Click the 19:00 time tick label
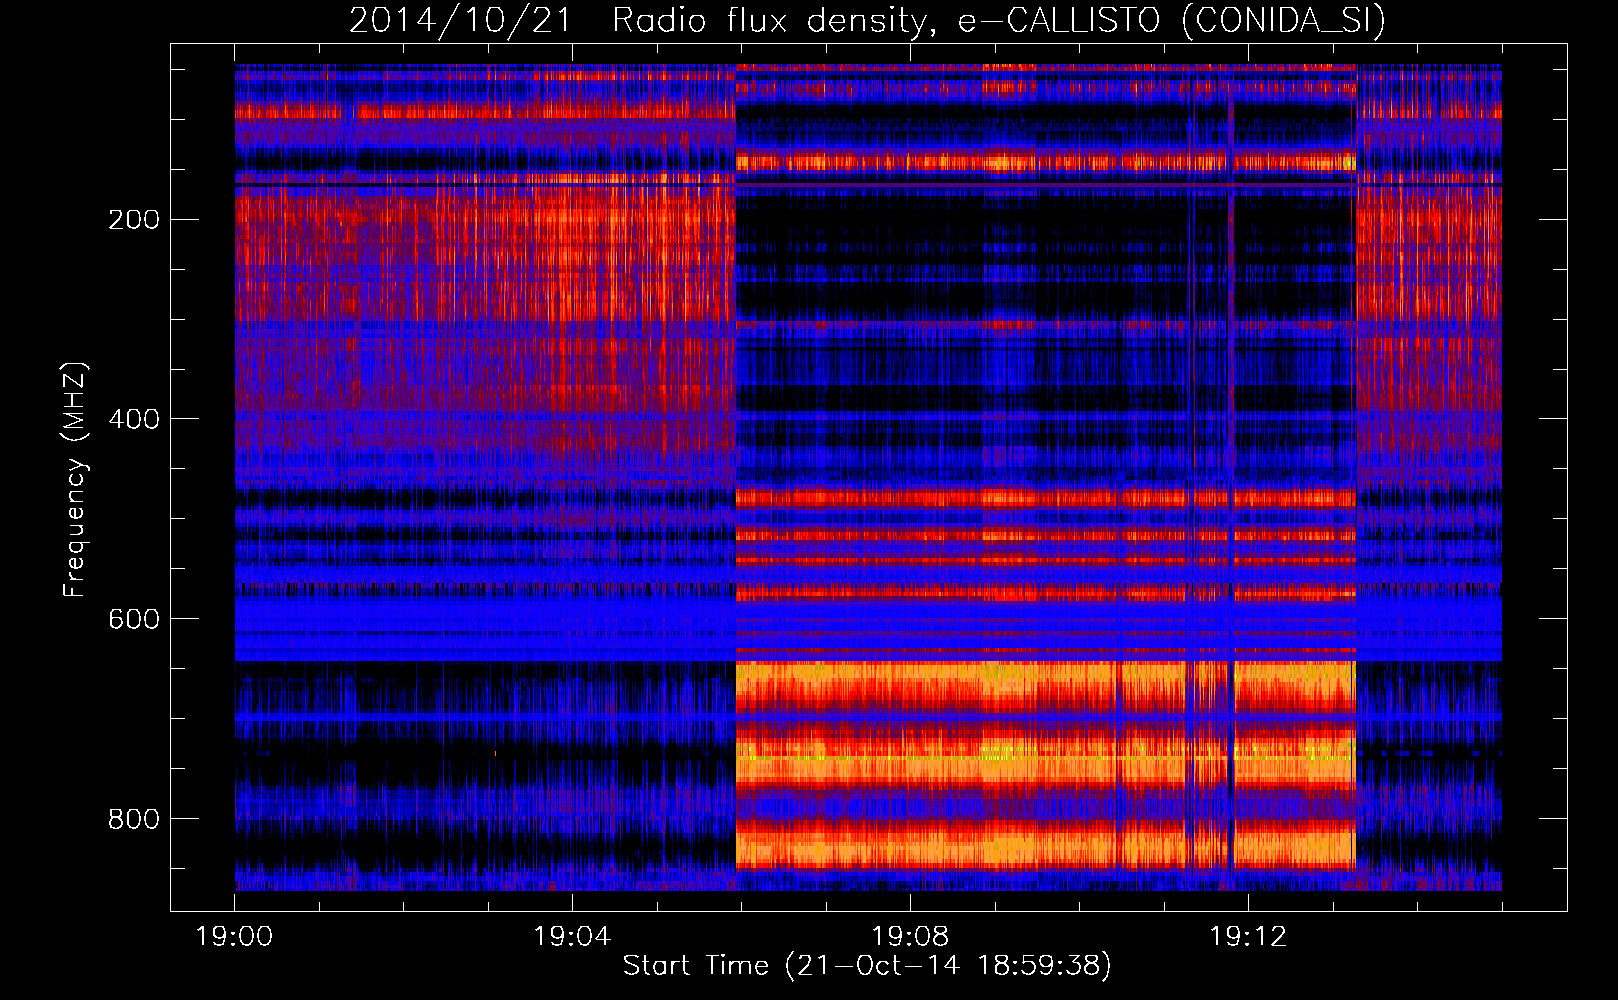Screen dimensions: 1618x1000 [x=235, y=937]
